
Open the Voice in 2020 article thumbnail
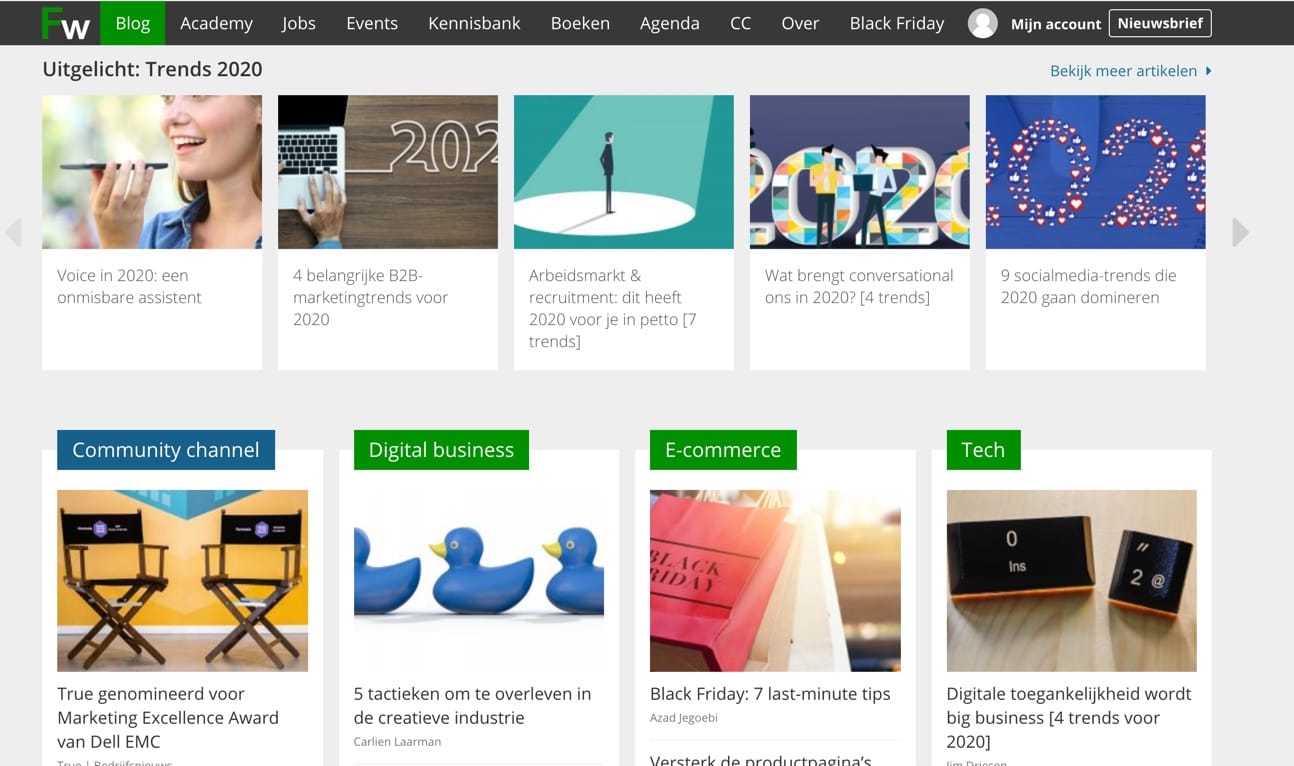(152, 172)
